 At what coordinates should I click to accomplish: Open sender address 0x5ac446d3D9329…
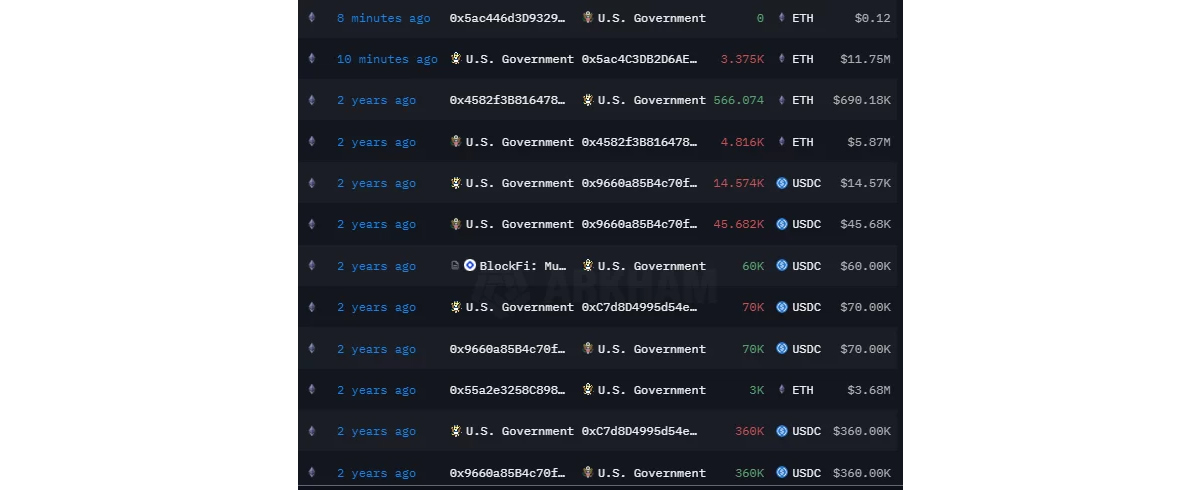[x=508, y=18]
